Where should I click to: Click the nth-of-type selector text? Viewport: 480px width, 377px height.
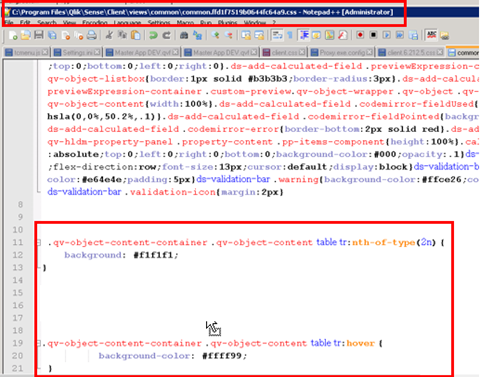coord(384,243)
